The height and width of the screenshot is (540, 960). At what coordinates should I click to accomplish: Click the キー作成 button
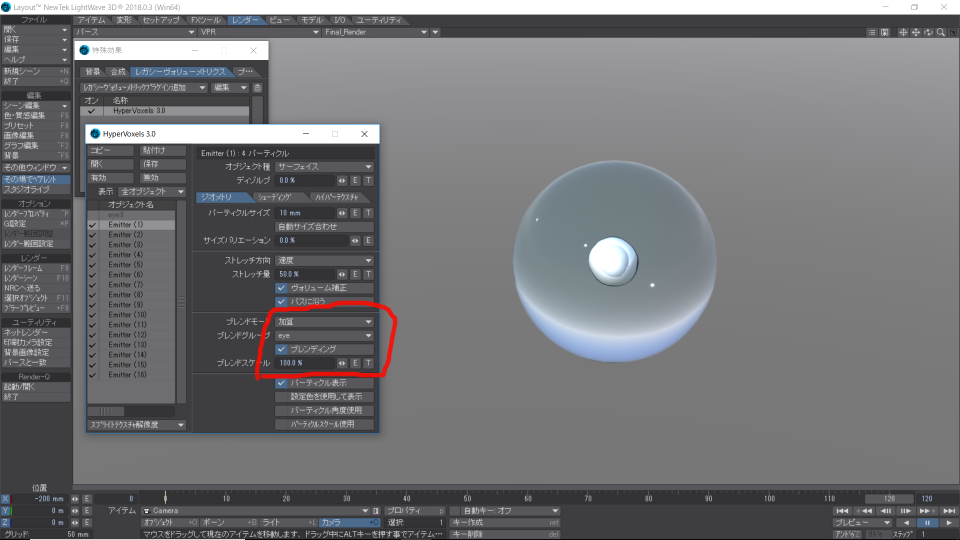pos(505,523)
